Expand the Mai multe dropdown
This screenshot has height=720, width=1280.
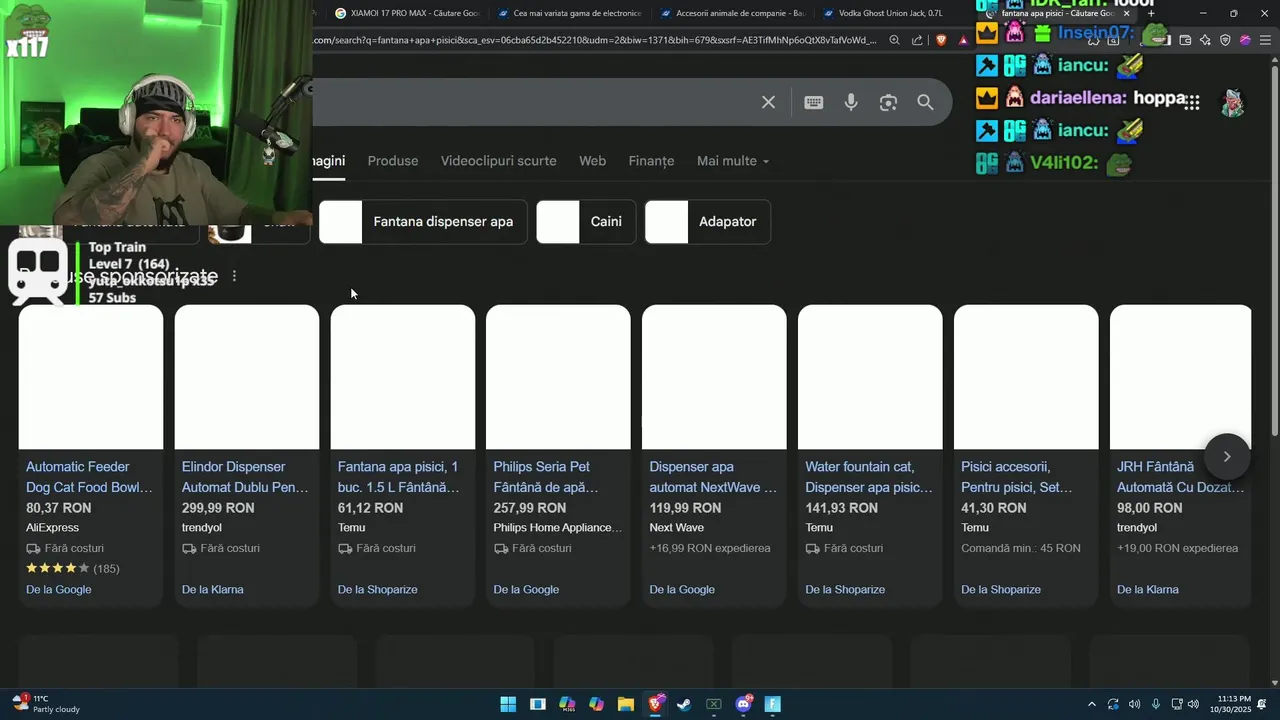733,161
